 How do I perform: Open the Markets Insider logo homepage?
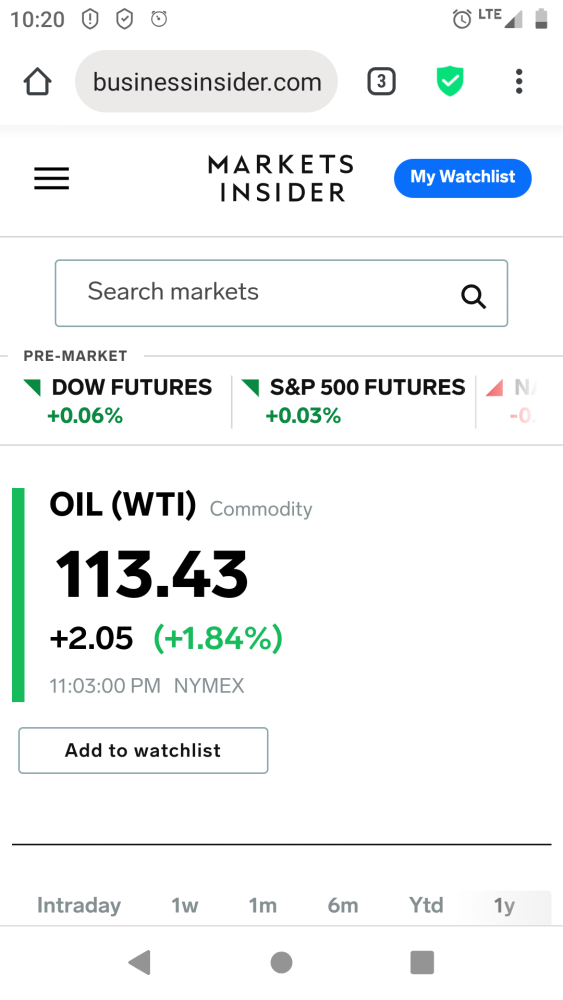click(x=281, y=178)
